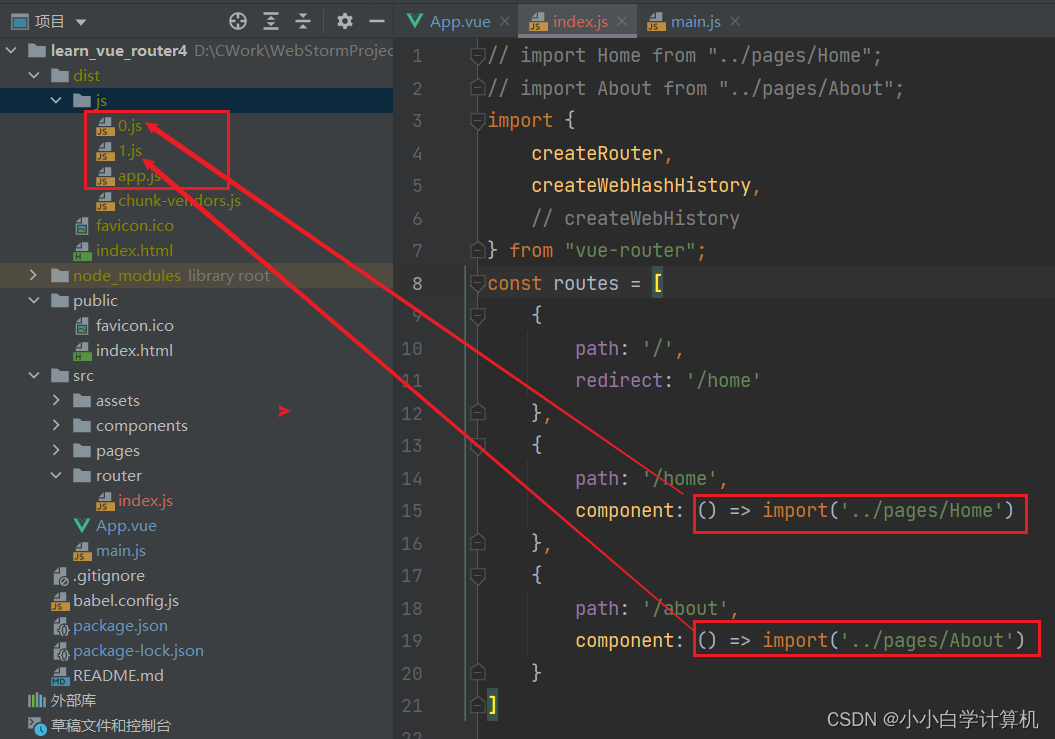This screenshot has width=1055, height=739.
Task: Click the '/home' redirect value
Action: [x=723, y=380]
